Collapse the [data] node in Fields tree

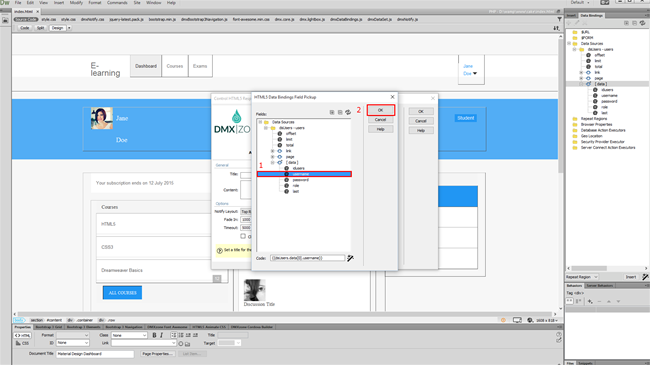pyautogui.click(x=272, y=163)
